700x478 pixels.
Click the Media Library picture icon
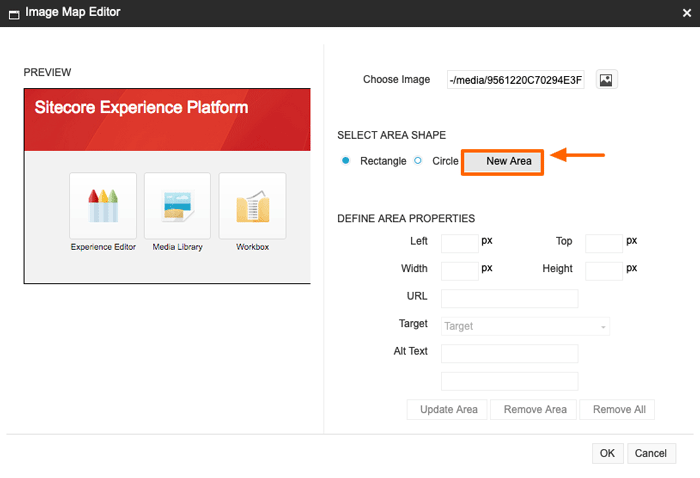click(177, 206)
